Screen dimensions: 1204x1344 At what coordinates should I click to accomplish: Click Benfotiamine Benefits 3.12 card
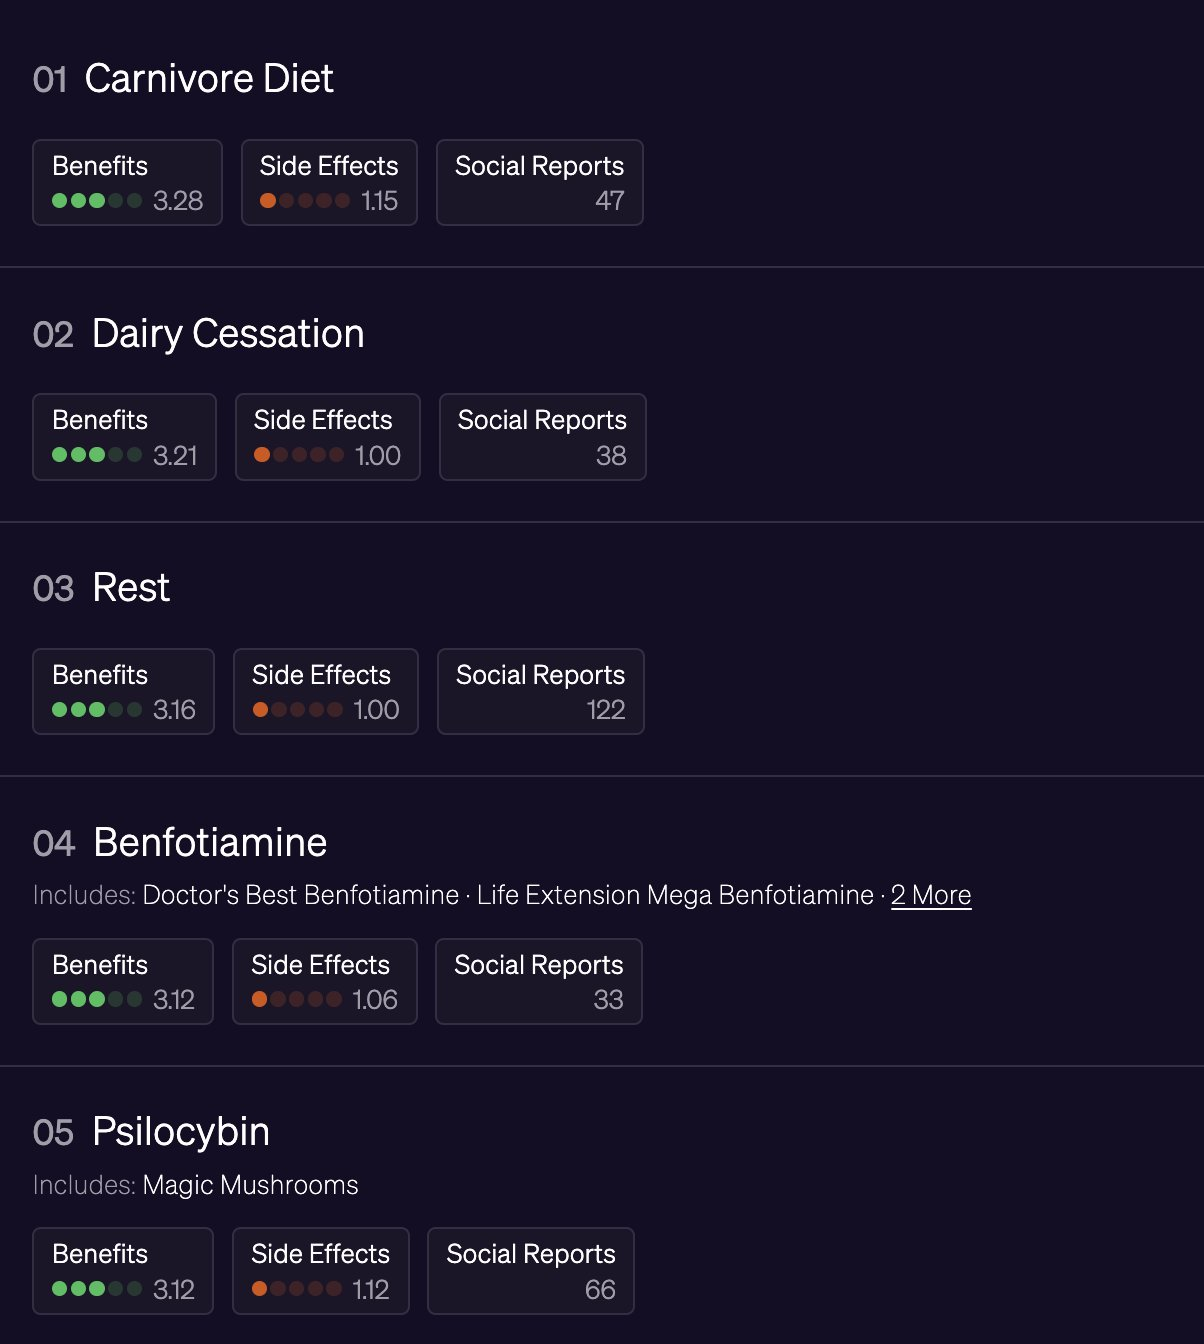click(x=123, y=982)
